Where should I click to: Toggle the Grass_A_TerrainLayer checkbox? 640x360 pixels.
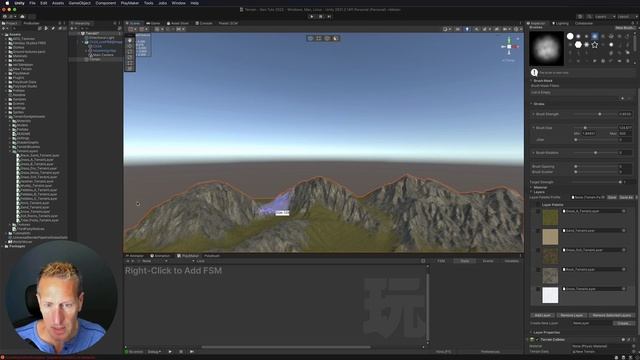(538, 211)
